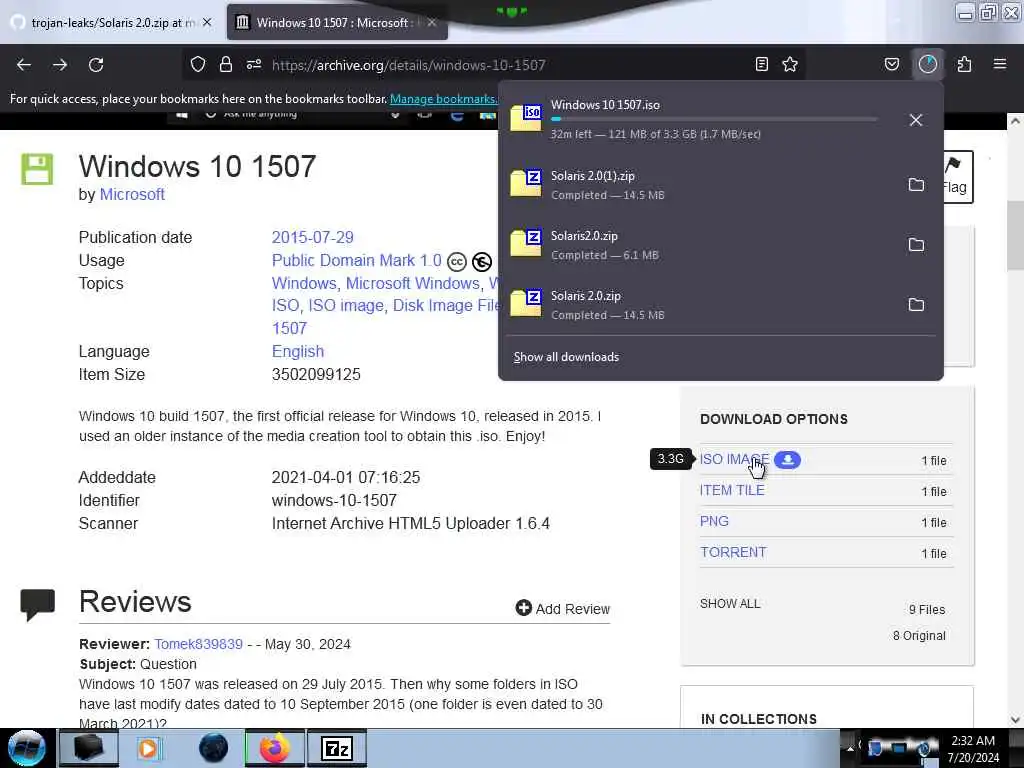
Task: Open Firefox from the taskbar
Action: pos(274,748)
